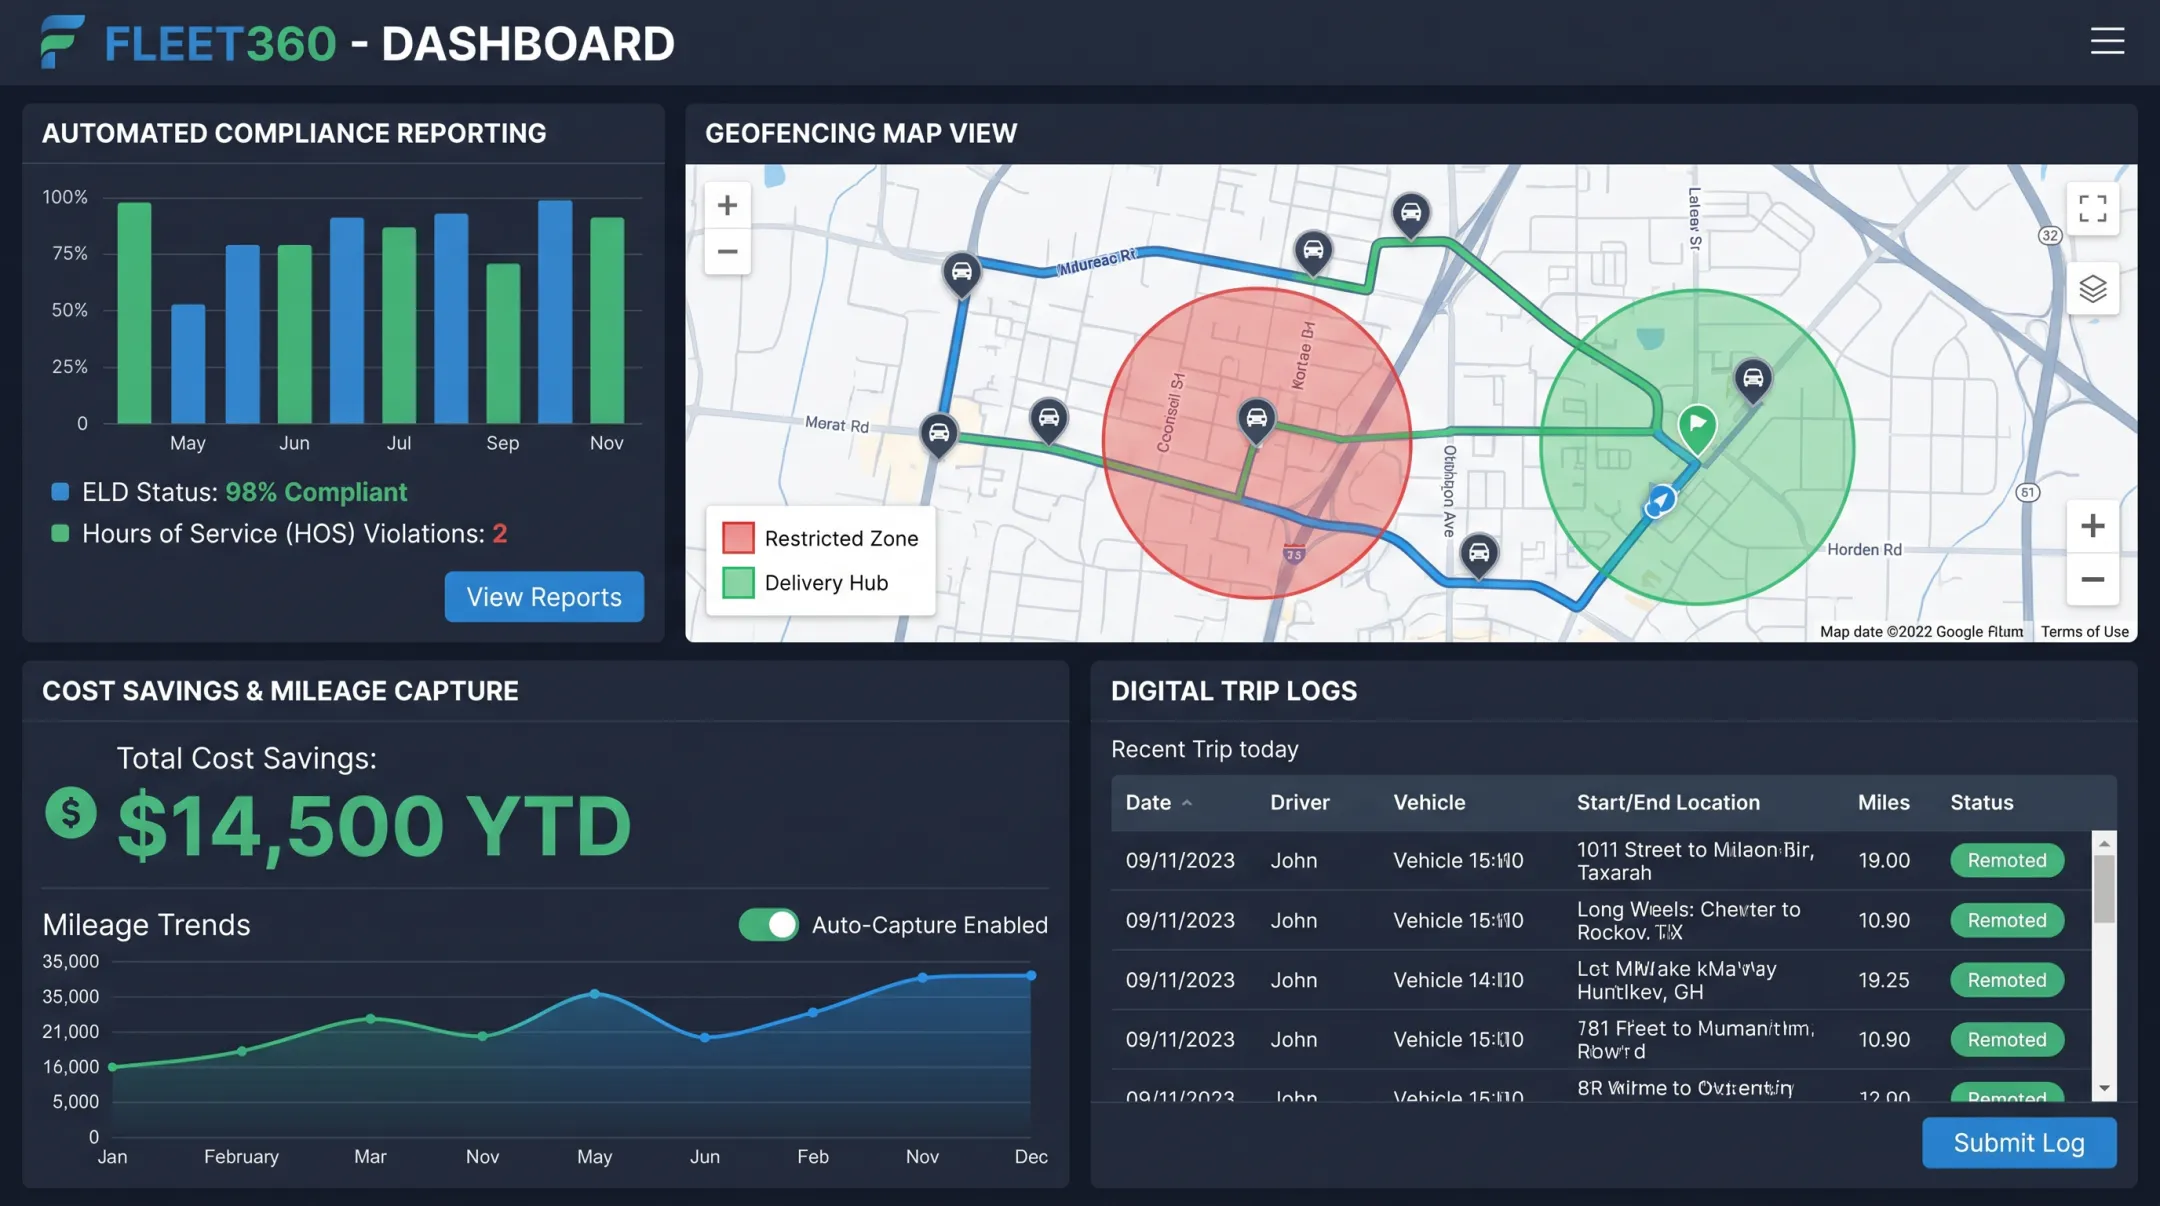
Task: Click the $14,500 YTD savings value
Action: click(x=374, y=826)
